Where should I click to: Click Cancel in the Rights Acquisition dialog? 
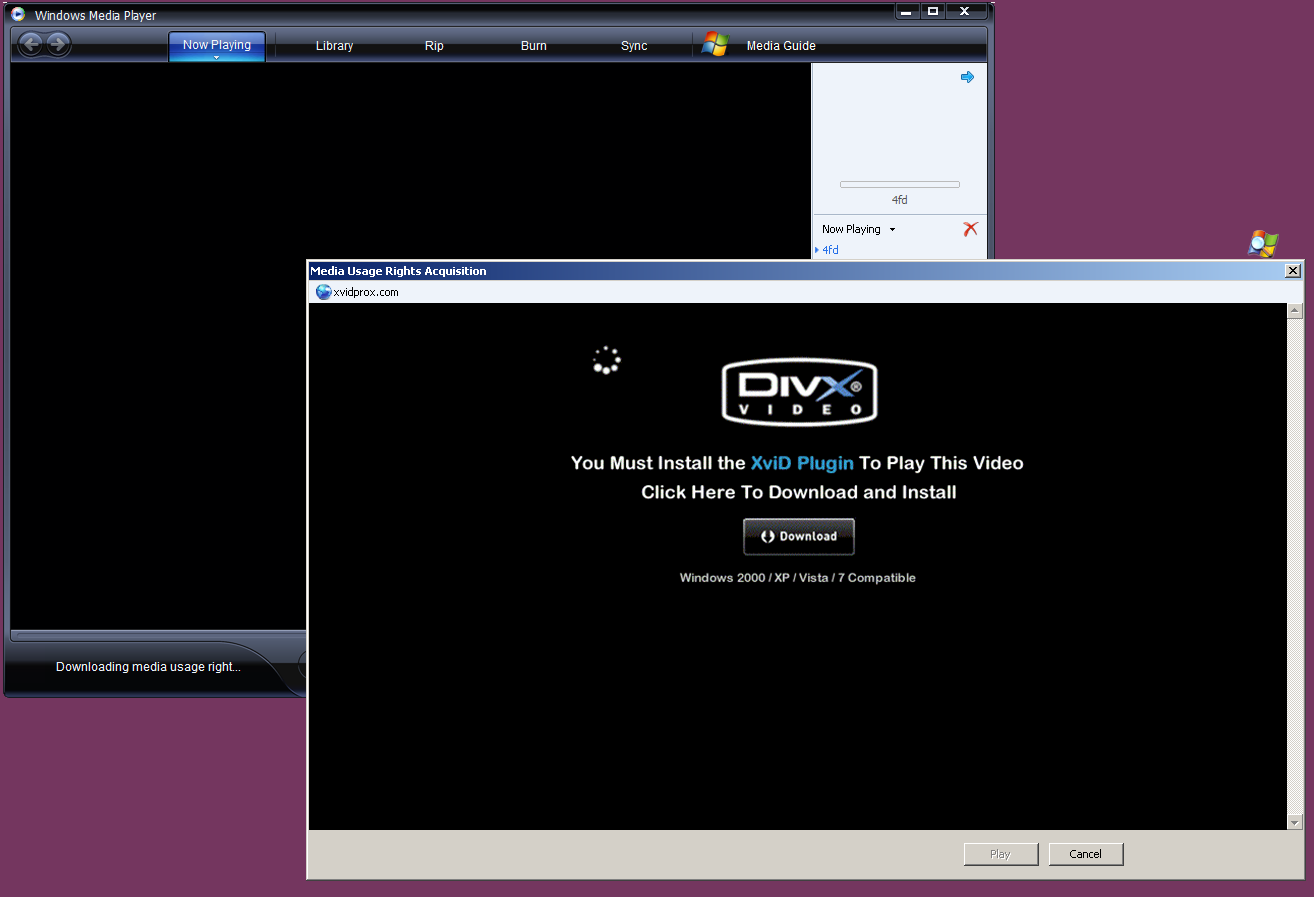pyautogui.click(x=1086, y=854)
